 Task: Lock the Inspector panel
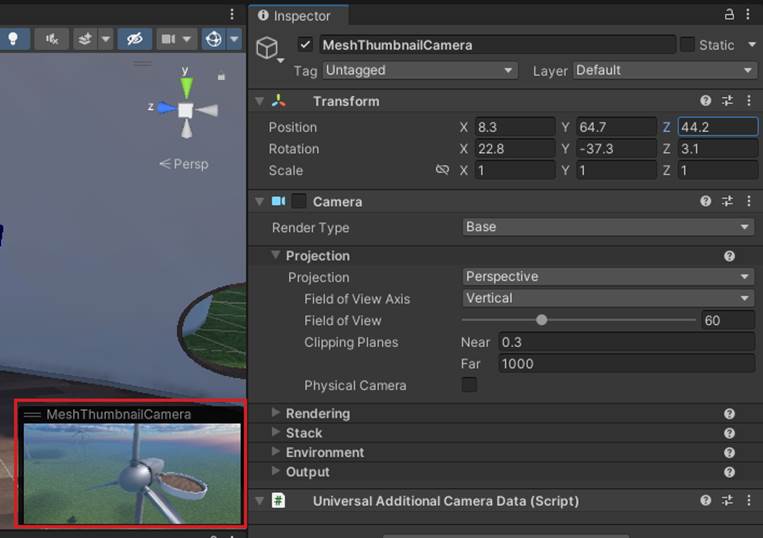tap(729, 15)
